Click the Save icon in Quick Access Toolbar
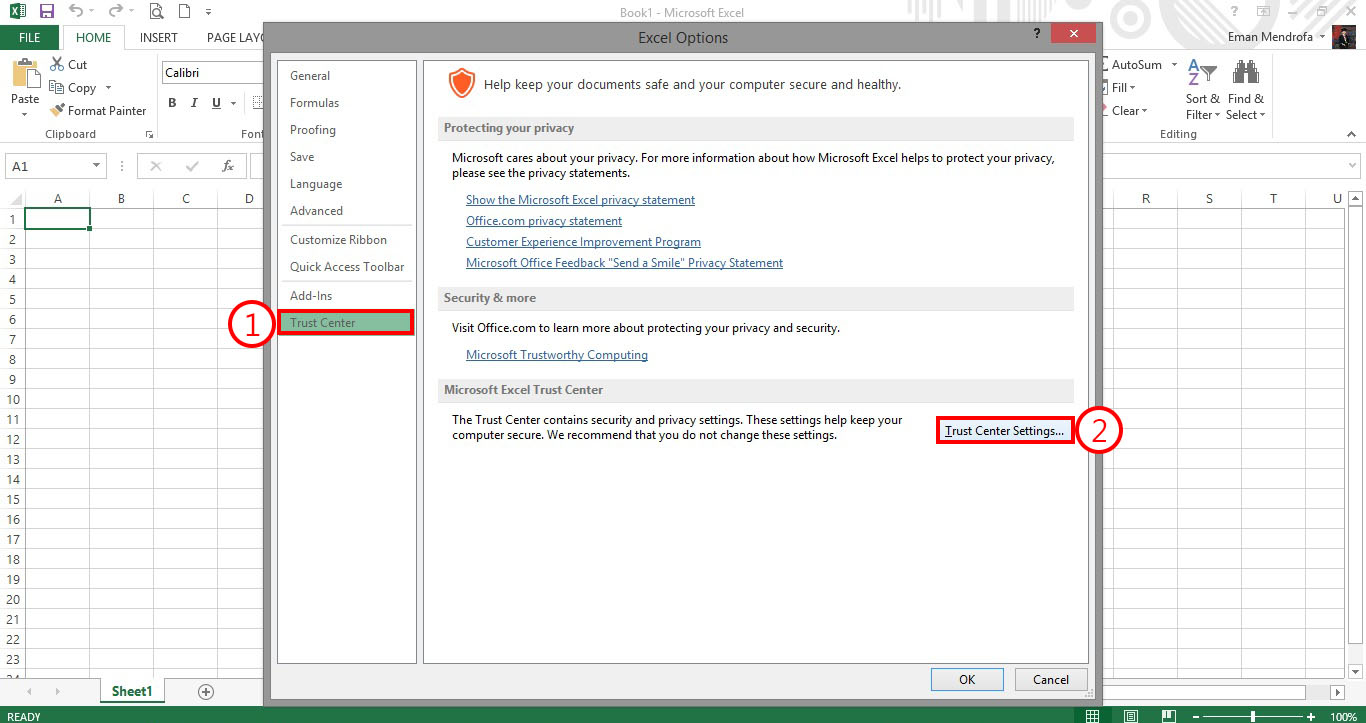The width and height of the screenshot is (1366, 723). (46, 12)
